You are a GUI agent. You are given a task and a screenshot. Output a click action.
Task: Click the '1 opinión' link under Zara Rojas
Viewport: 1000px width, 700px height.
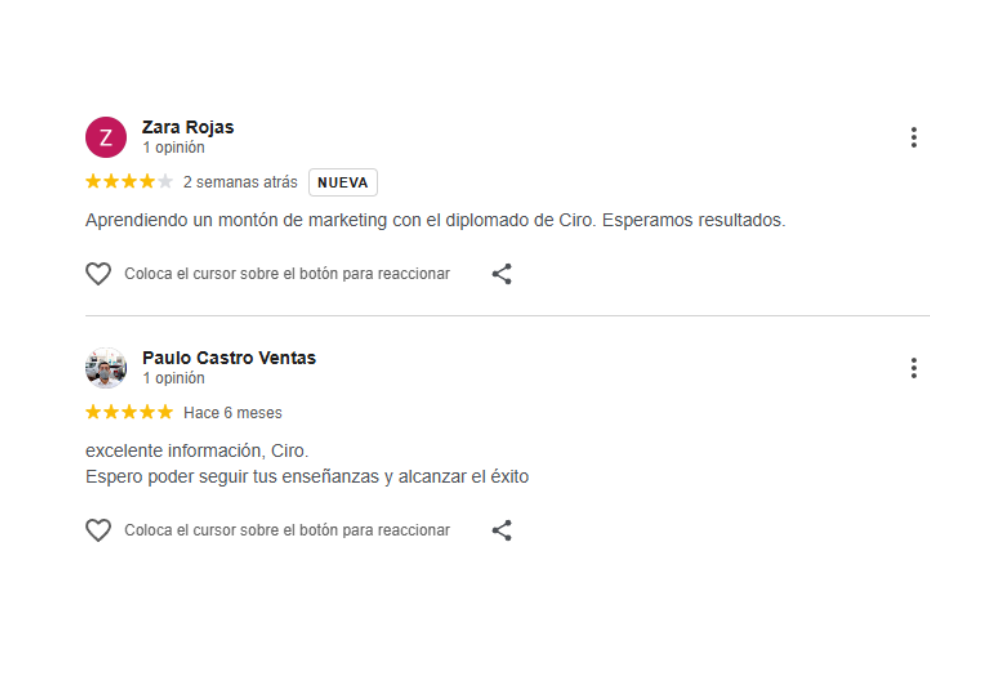coord(175,146)
